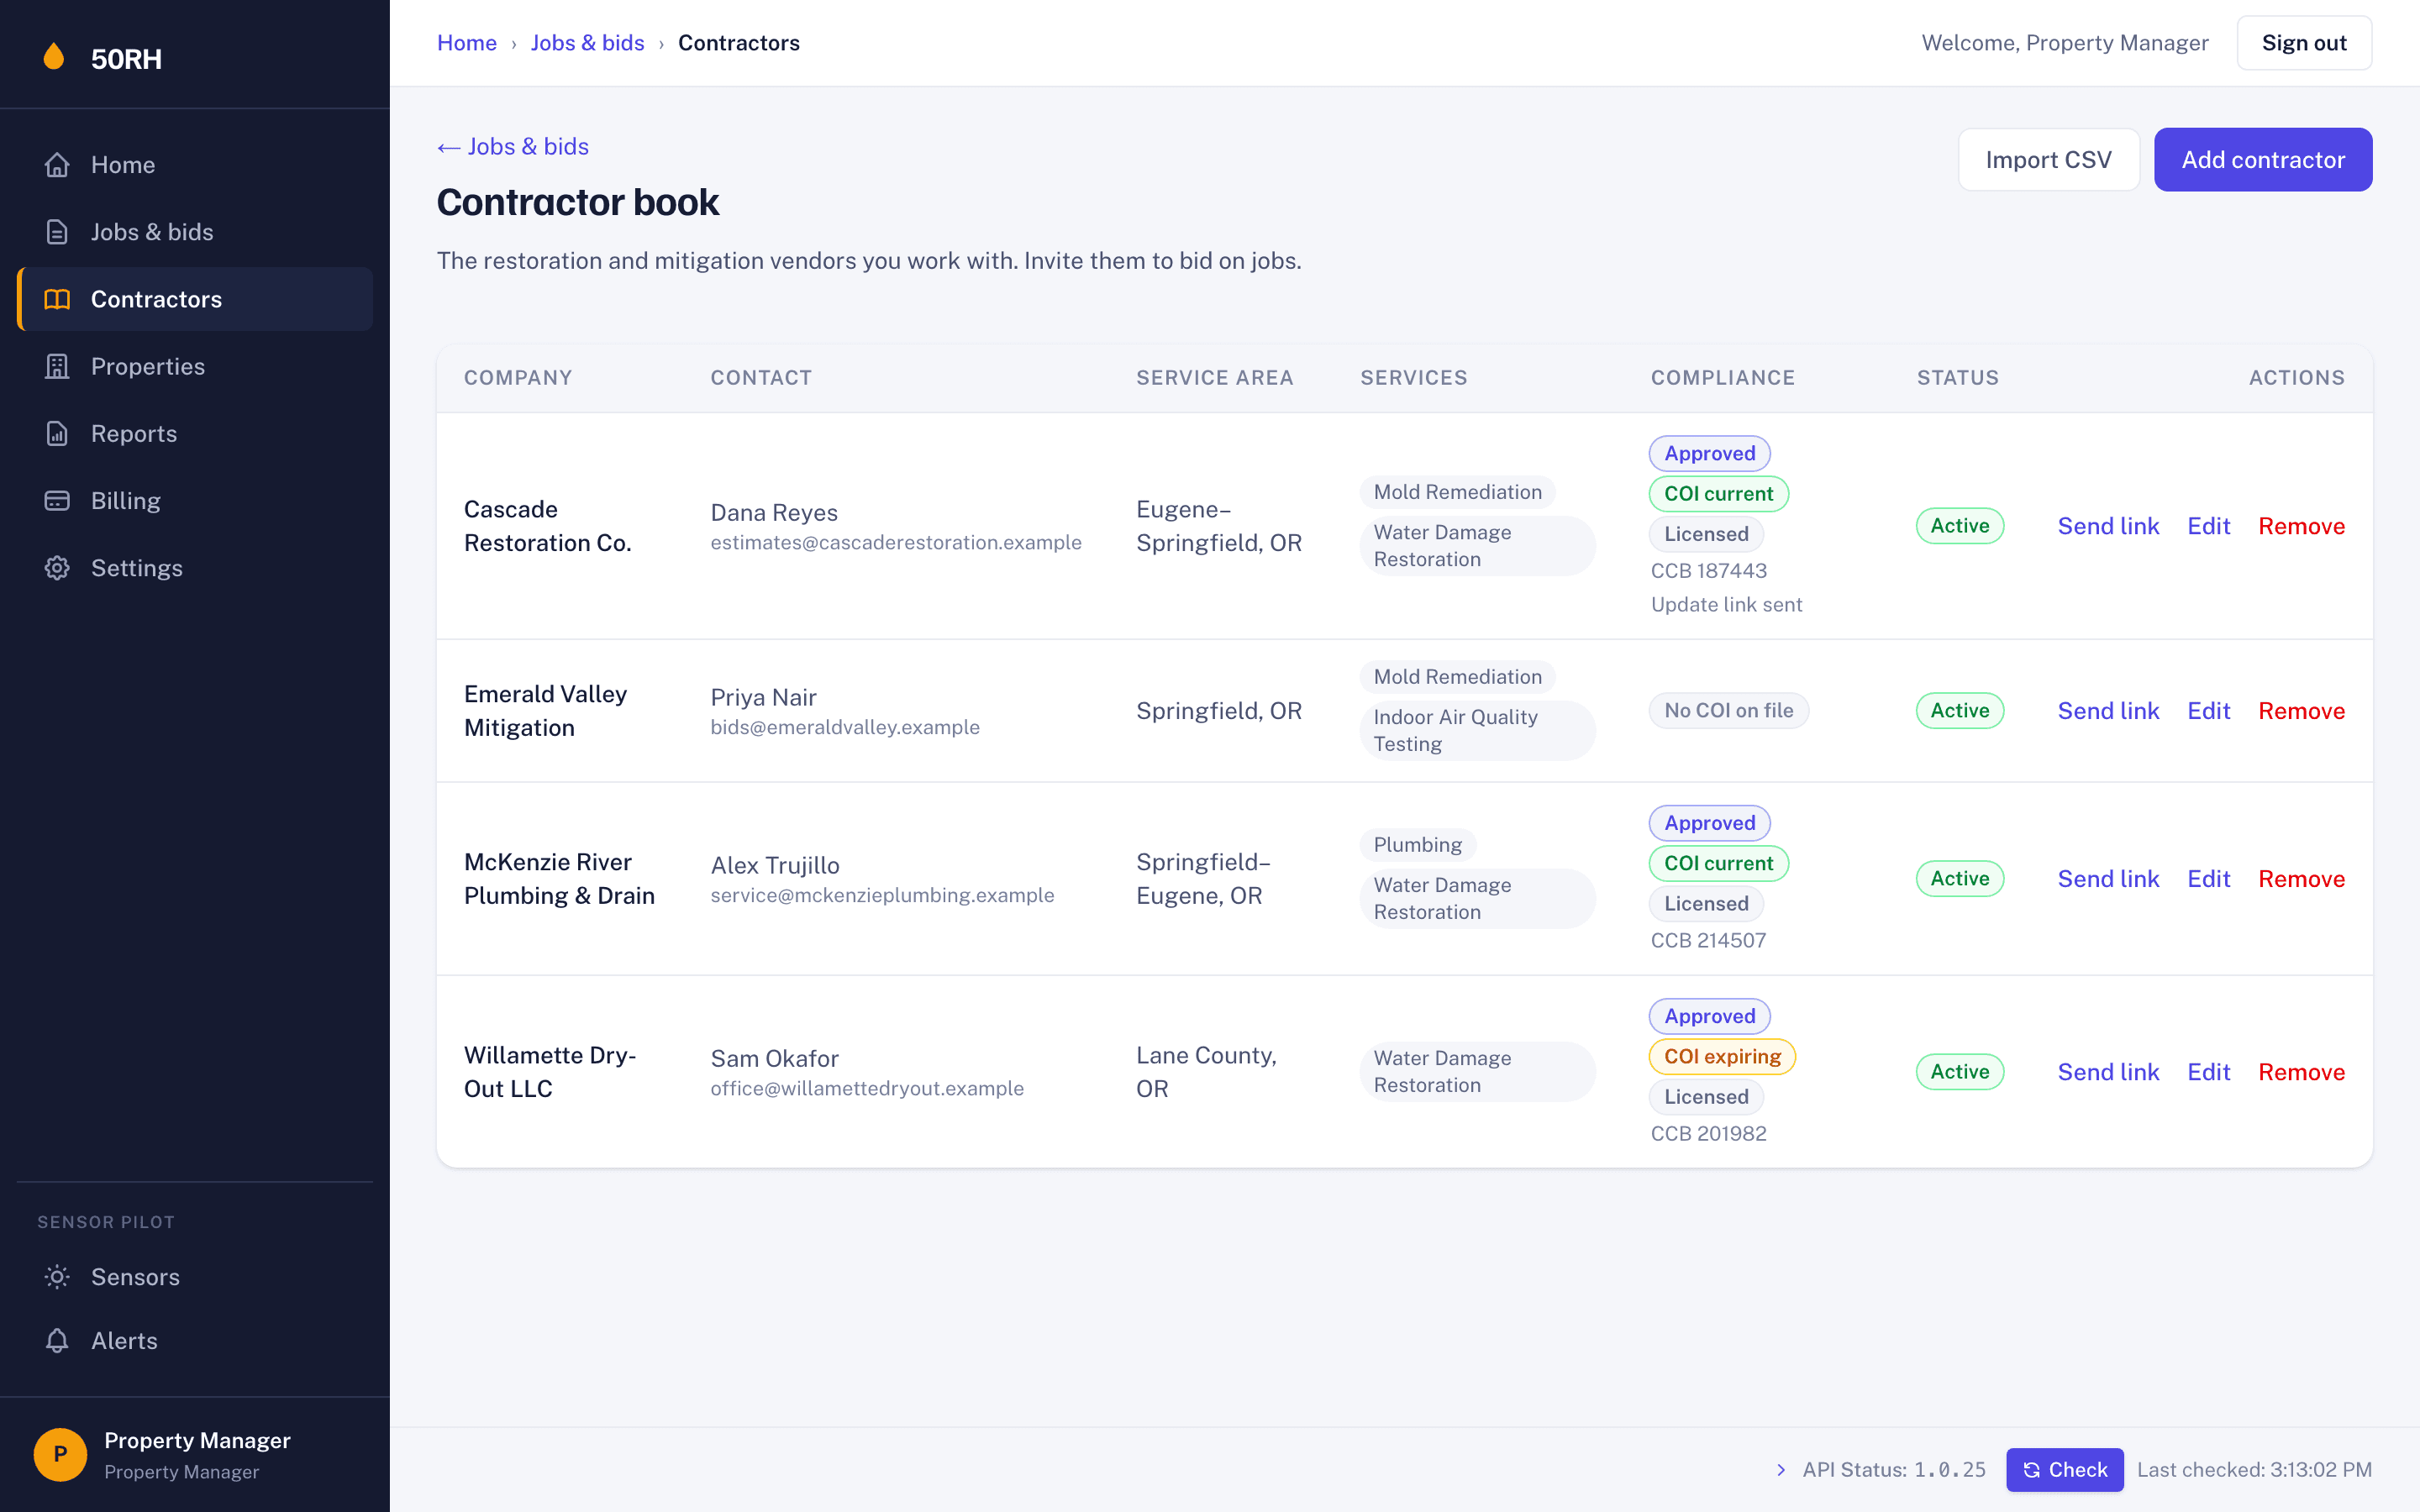The width and height of the screenshot is (2420, 1512).
Task: Click the Alerts bell icon
Action: click(57, 1341)
